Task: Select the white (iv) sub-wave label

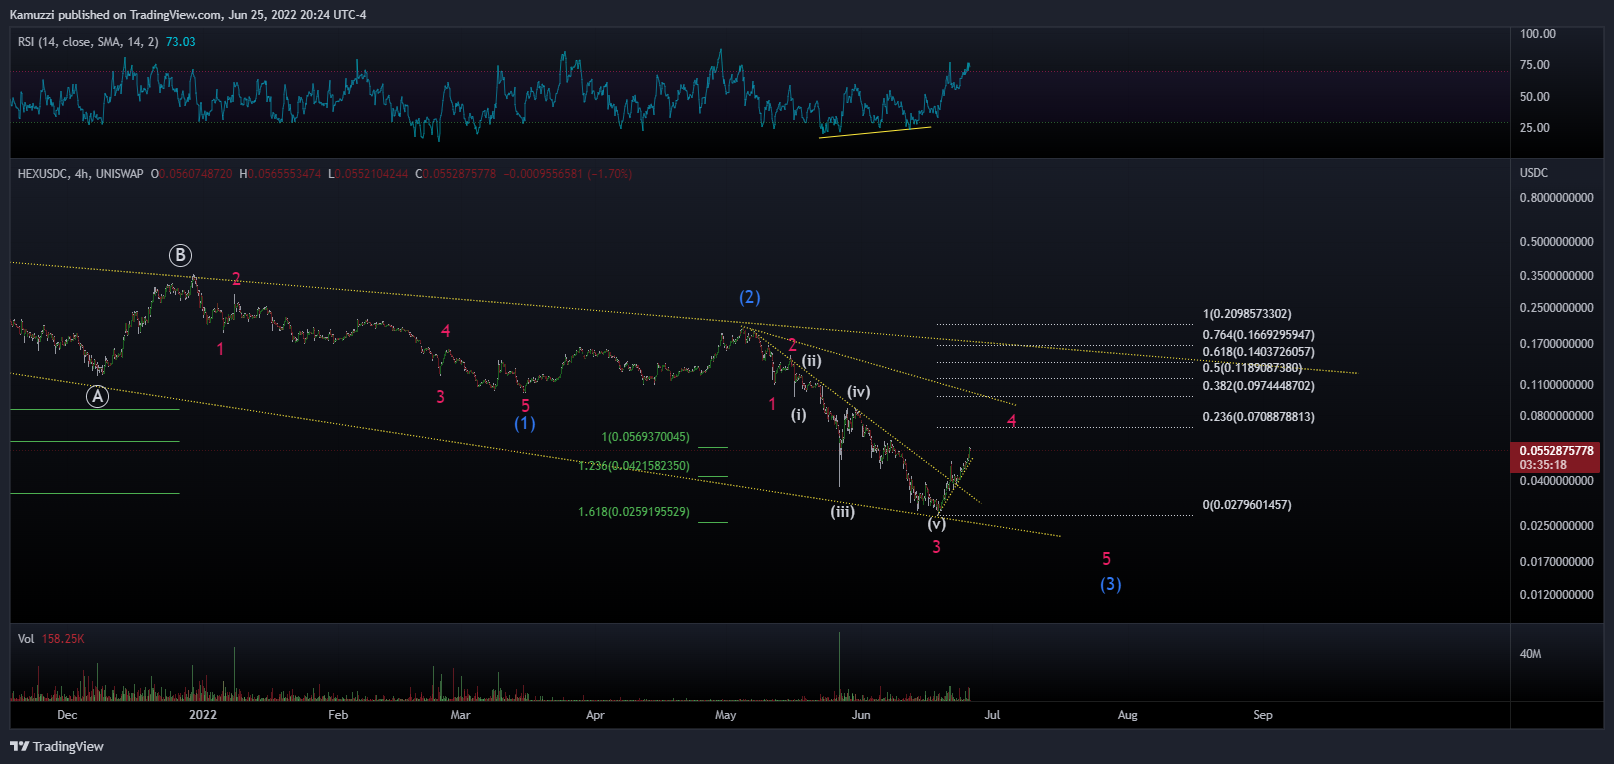Action: (x=859, y=392)
